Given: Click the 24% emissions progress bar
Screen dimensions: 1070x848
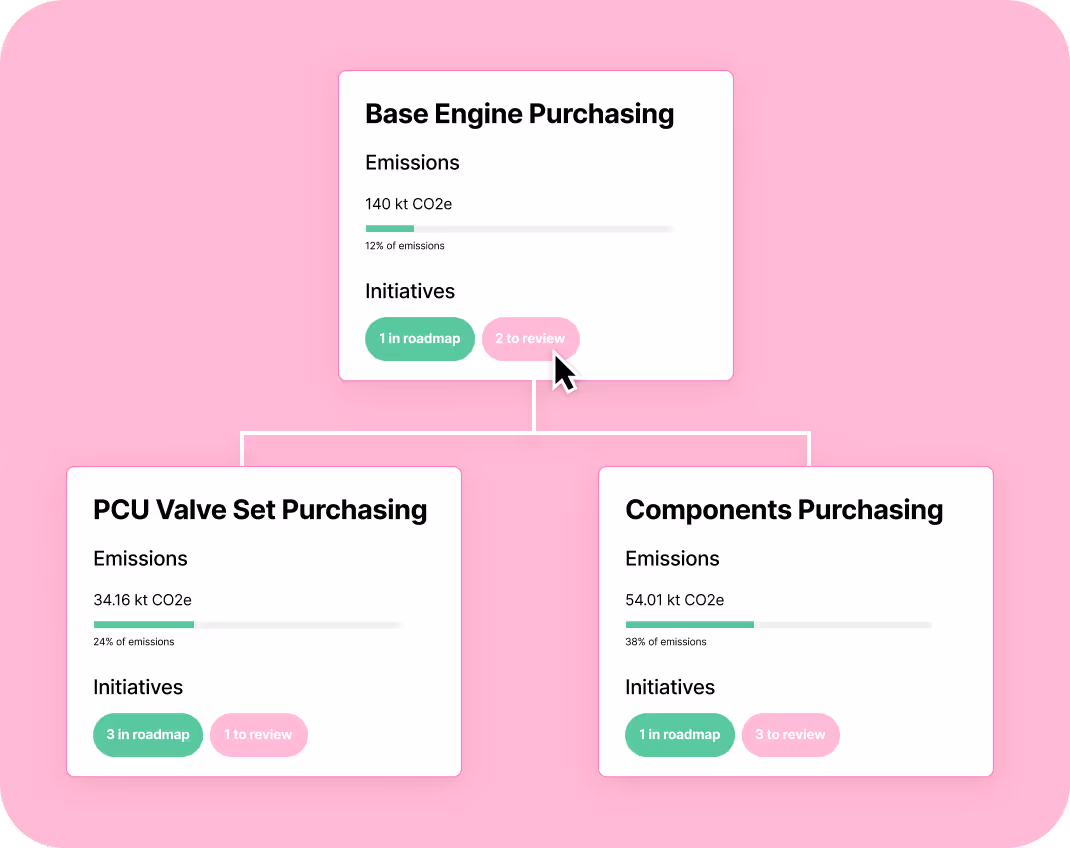Looking at the screenshot, I should pos(246,624).
